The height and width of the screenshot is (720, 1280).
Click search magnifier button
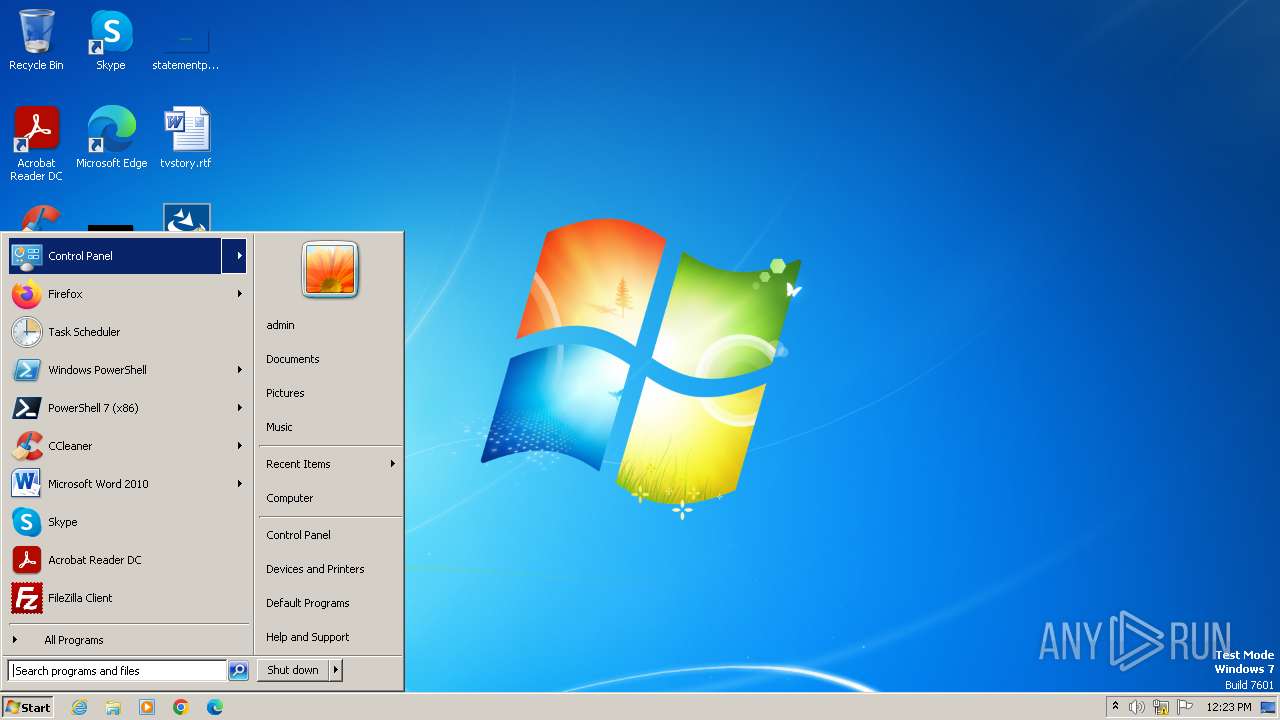(x=238, y=671)
